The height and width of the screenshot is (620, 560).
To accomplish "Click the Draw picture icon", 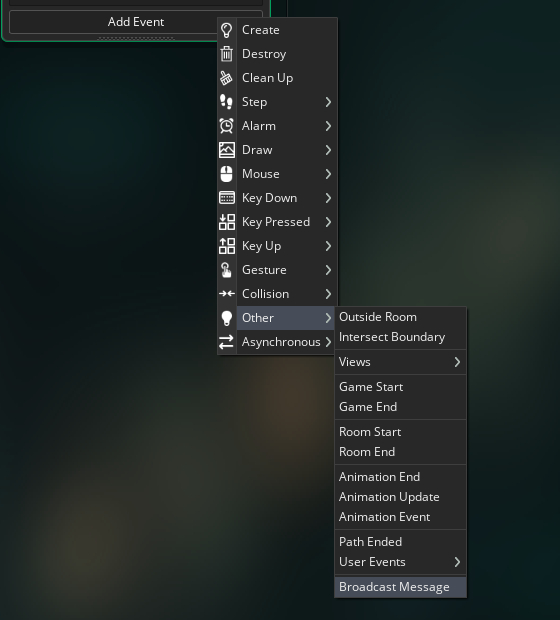I will [227, 150].
